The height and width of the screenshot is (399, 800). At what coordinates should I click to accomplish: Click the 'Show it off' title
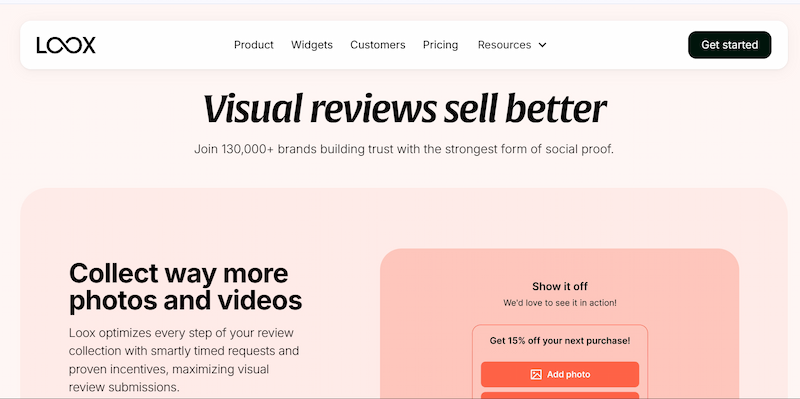click(x=560, y=286)
